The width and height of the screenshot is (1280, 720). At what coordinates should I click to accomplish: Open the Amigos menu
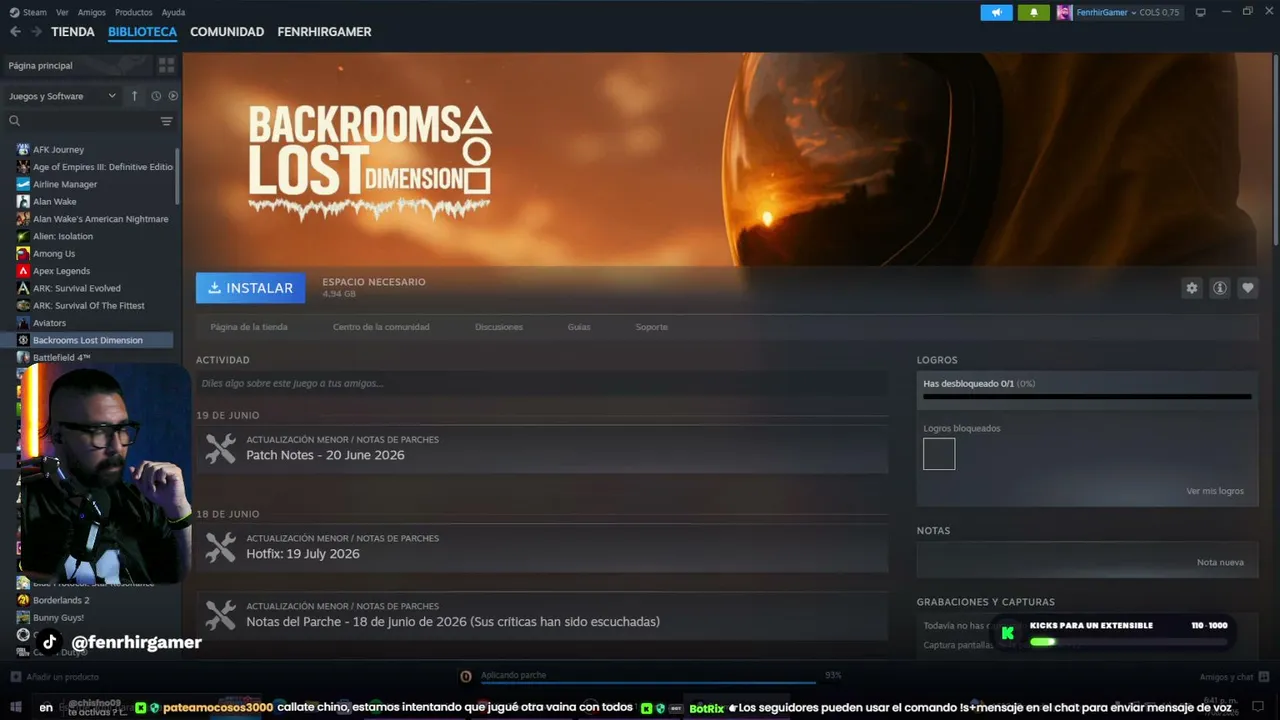click(92, 12)
